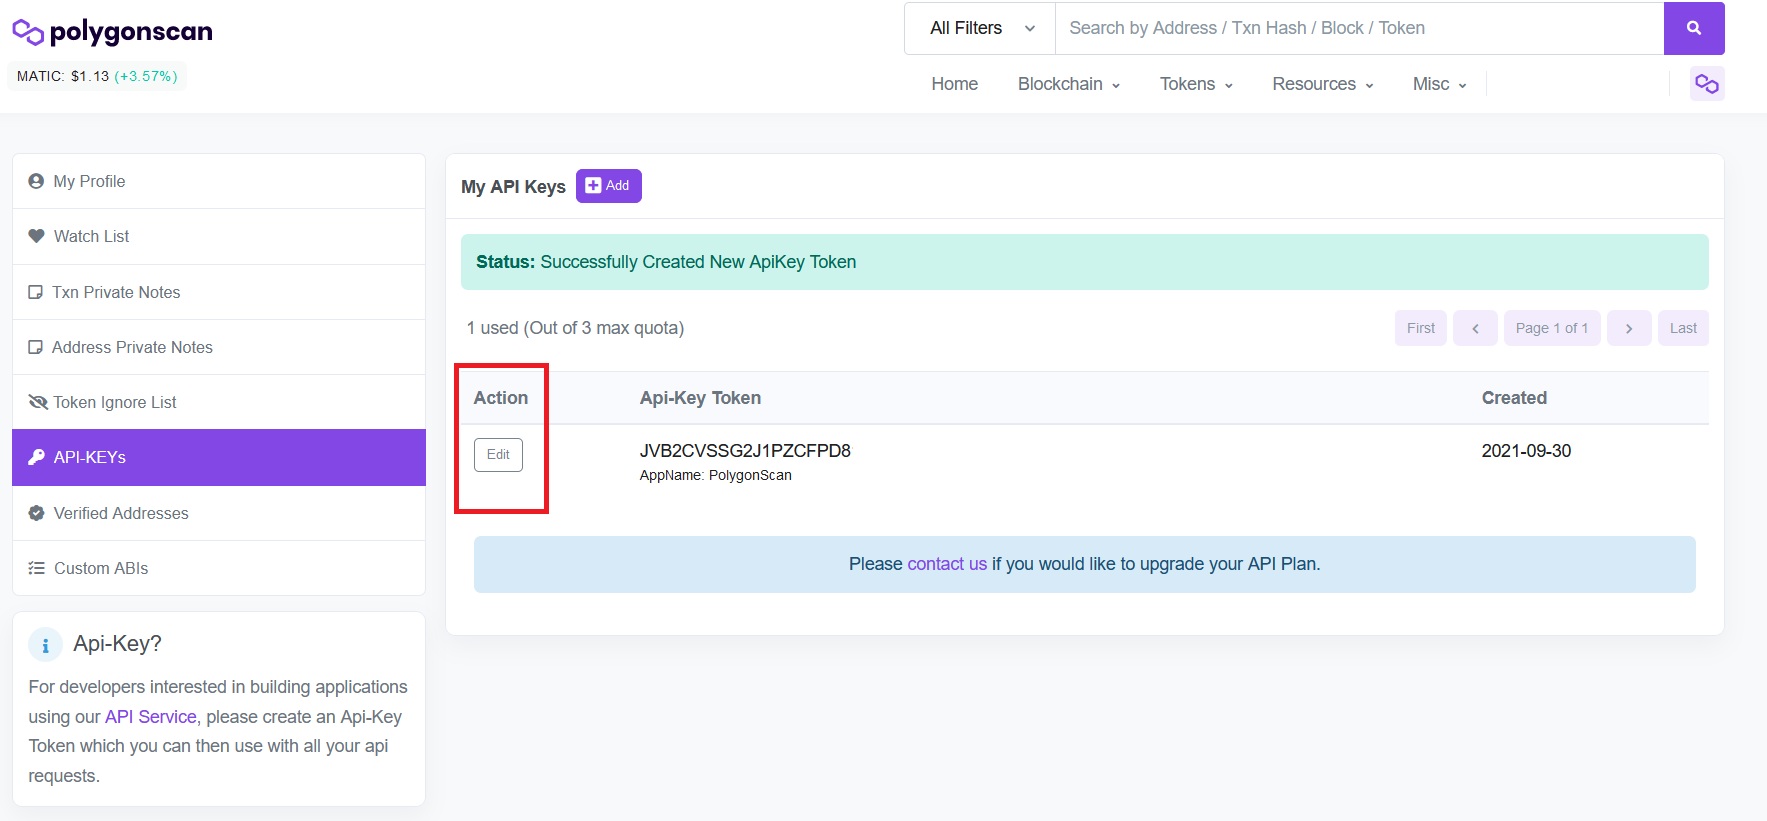Open Custom ABIs in the sidebar

[100, 568]
